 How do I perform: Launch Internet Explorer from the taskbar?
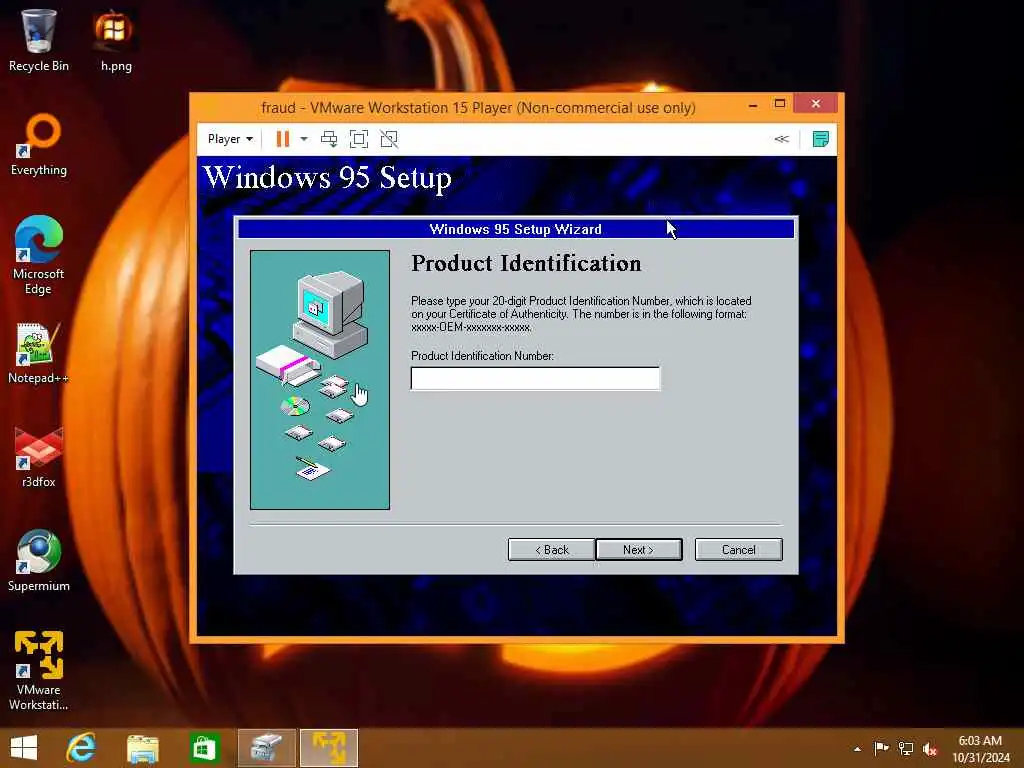[82, 748]
